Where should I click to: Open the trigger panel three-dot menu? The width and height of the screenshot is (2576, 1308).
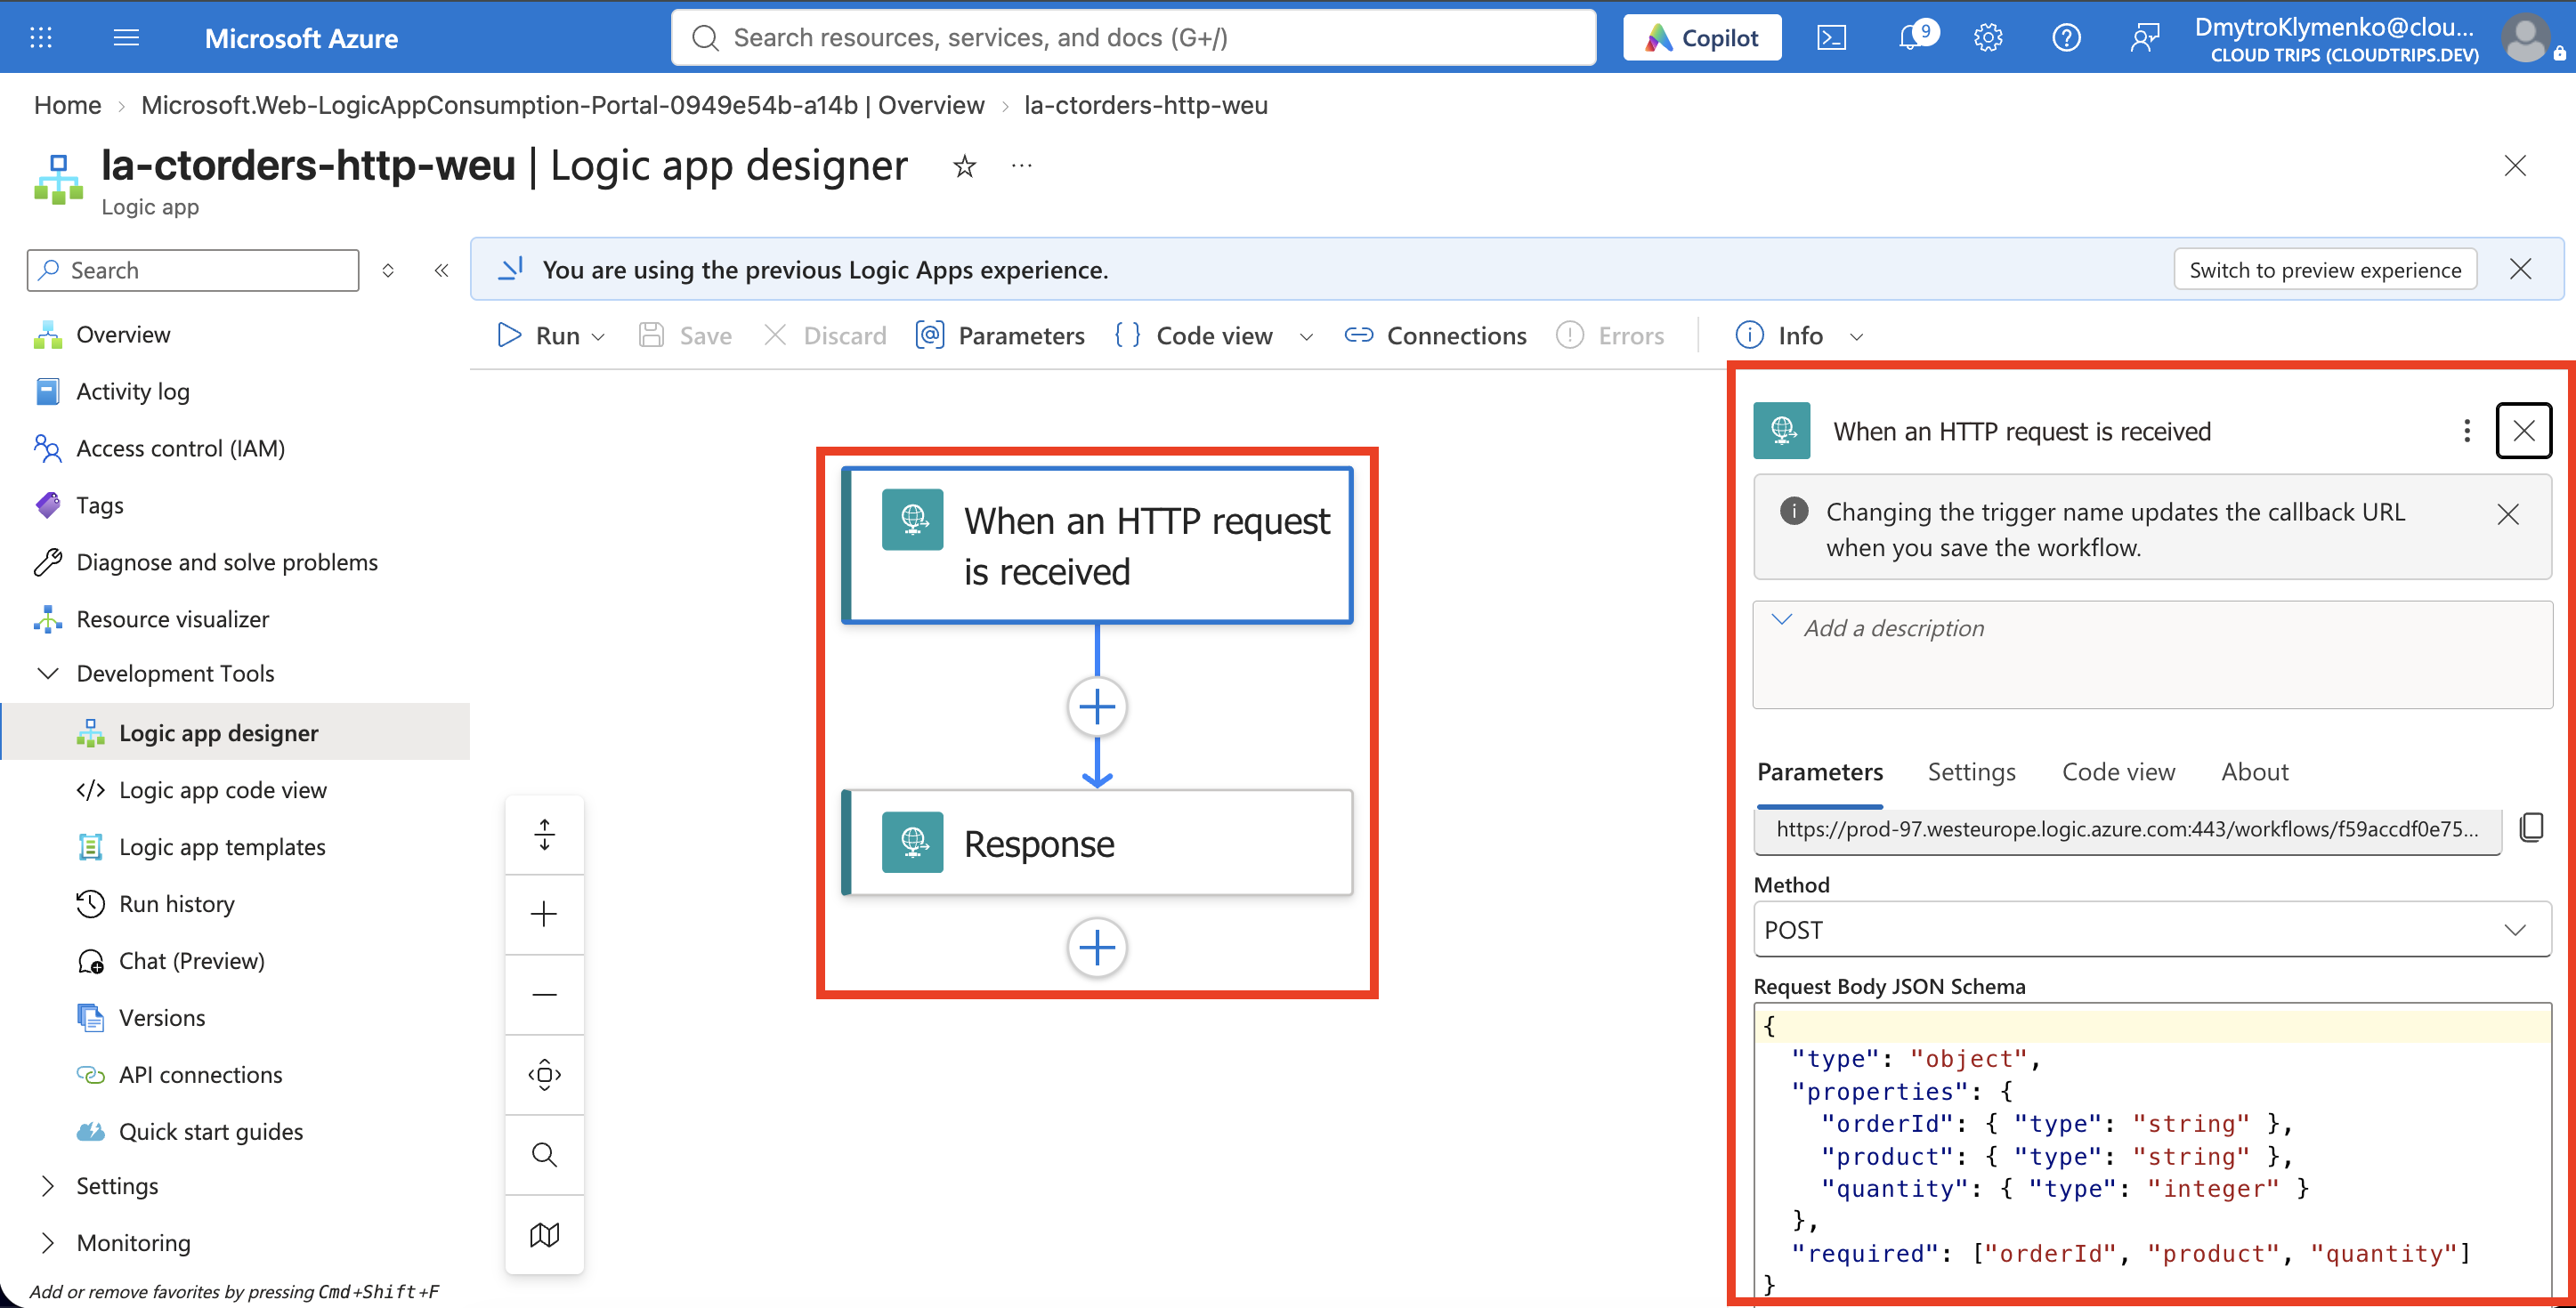2467,431
